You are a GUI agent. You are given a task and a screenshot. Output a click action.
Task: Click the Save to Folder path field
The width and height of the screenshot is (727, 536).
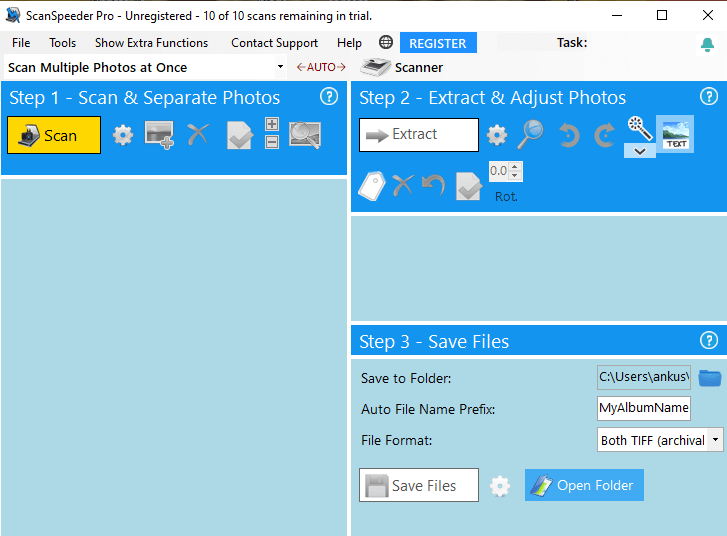644,377
